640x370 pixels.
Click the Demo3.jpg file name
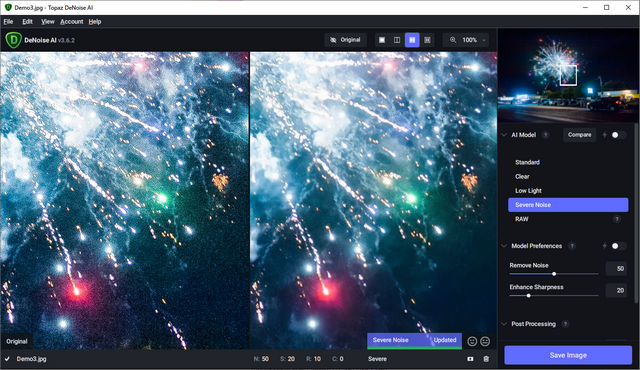(x=31, y=359)
